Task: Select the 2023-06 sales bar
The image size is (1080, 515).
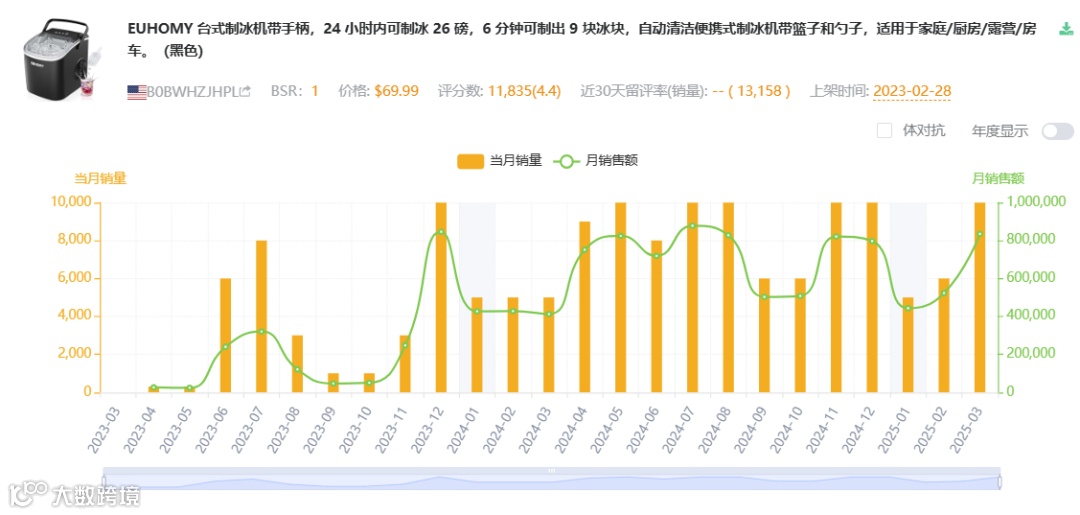Action: point(225,335)
